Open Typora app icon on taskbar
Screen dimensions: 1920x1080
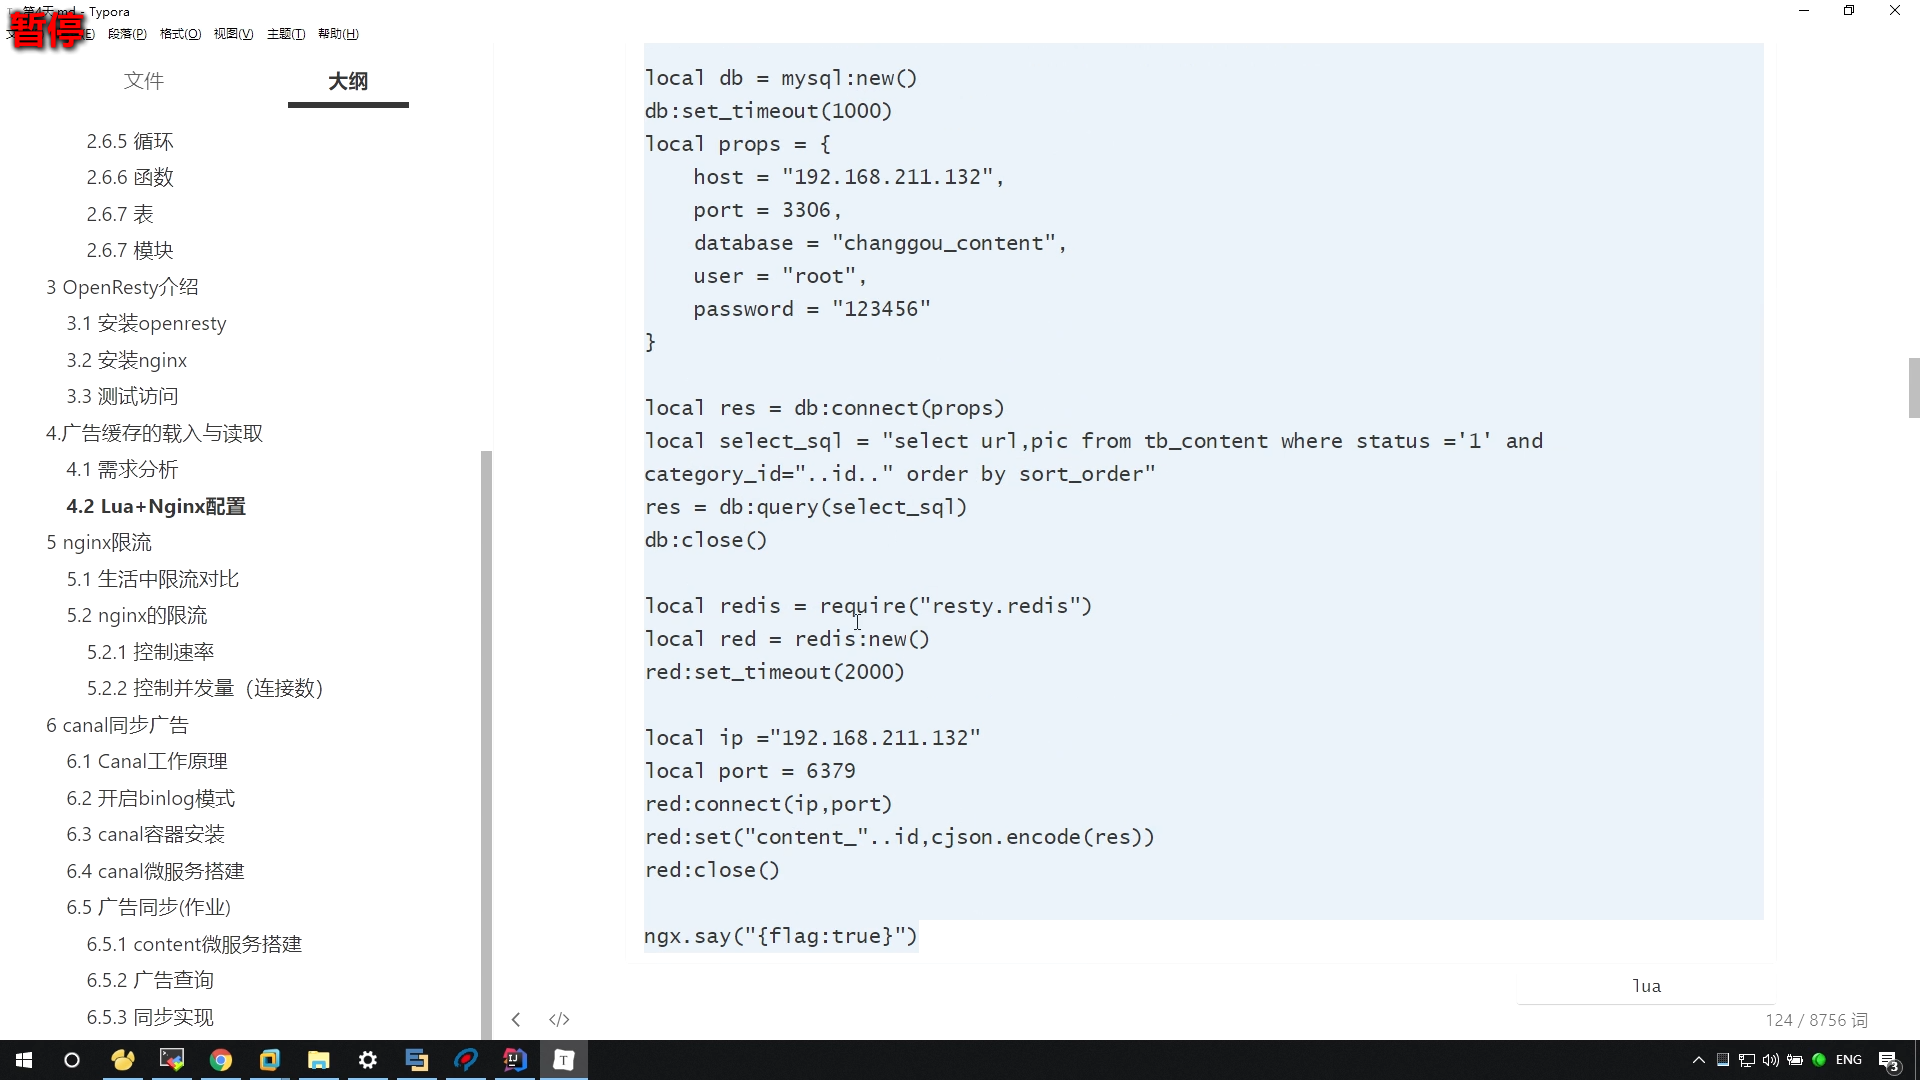(x=564, y=1060)
